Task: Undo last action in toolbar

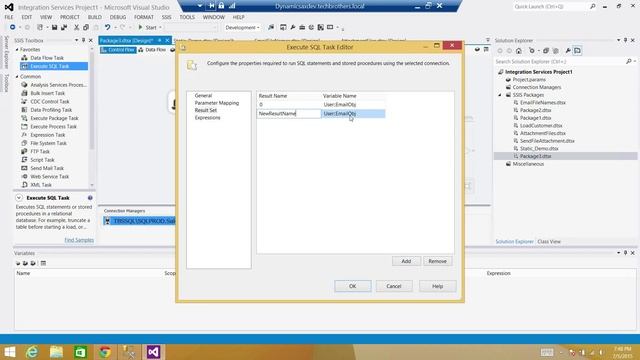Action: 107,27
